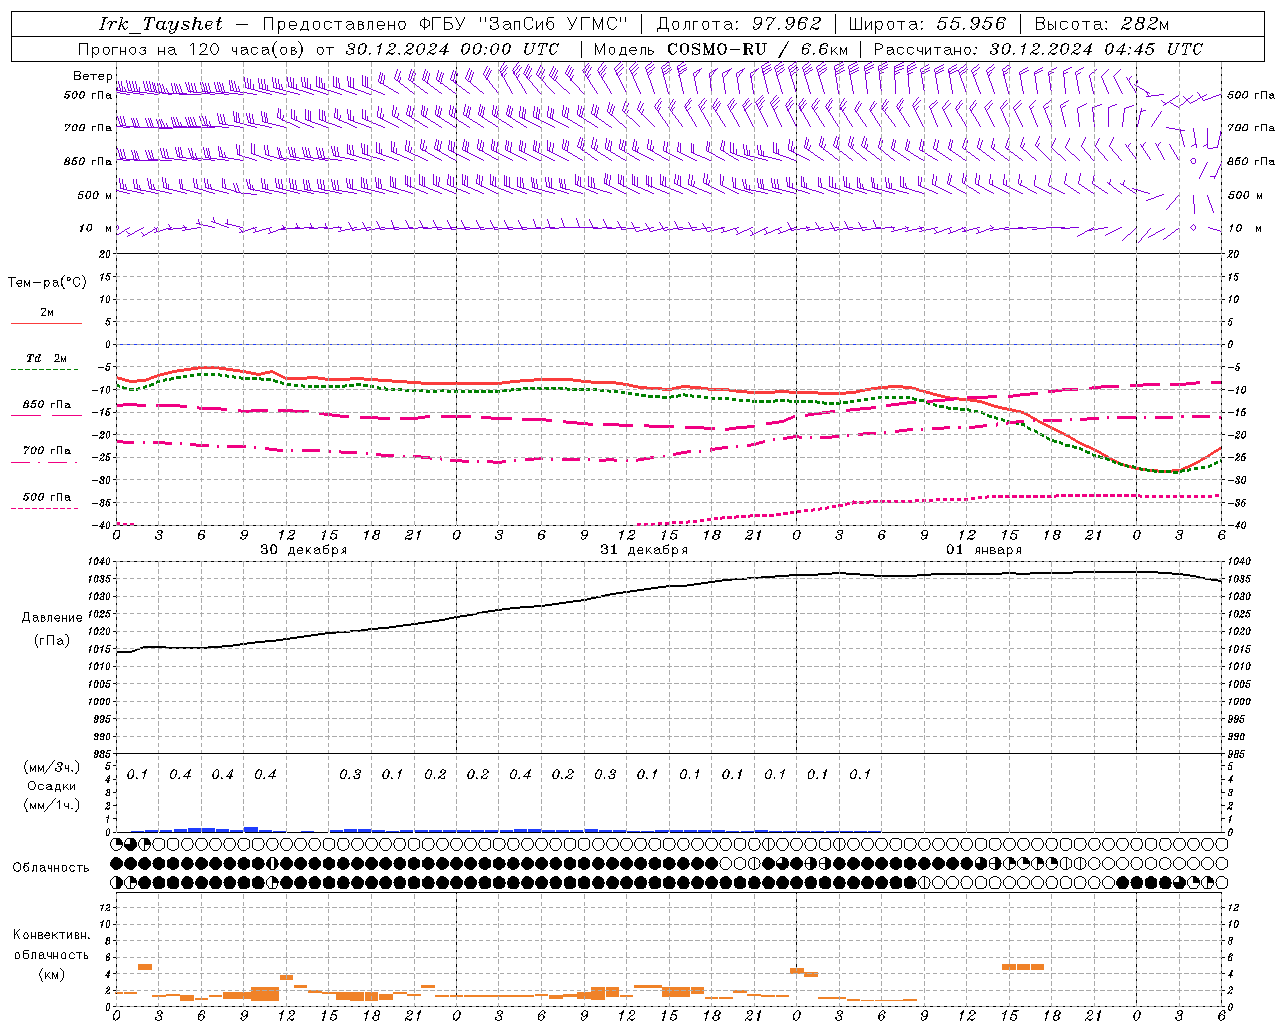
Task: Click the Td 2м legend entry
Action: 46,358
